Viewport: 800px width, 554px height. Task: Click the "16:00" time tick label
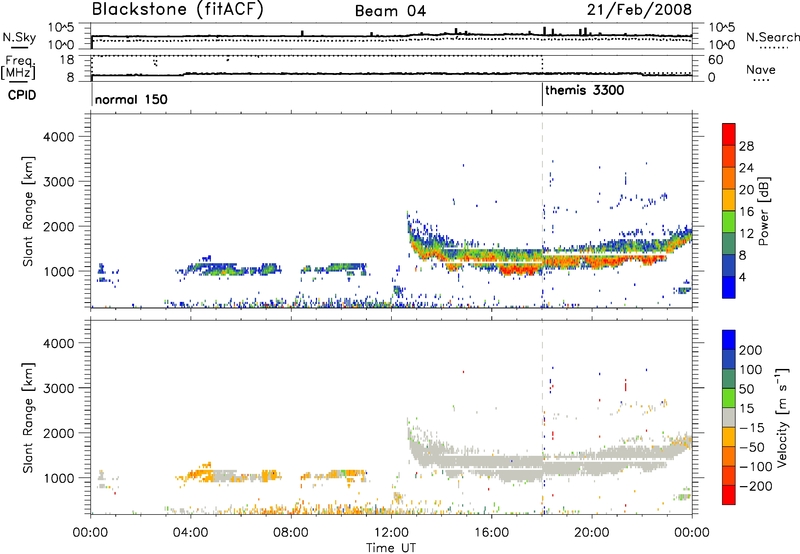point(491,533)
